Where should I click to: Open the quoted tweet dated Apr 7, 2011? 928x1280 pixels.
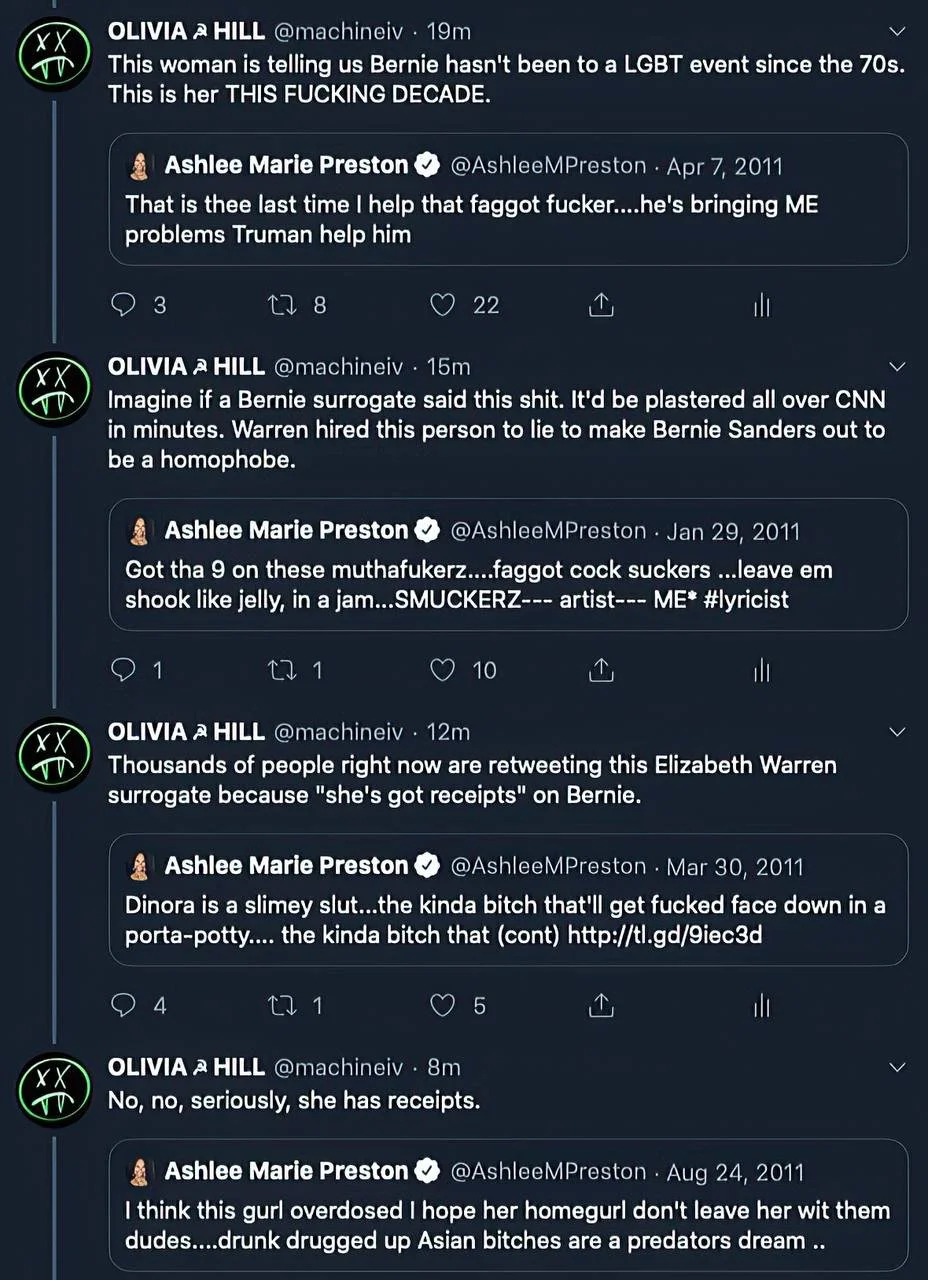(508, 199)
